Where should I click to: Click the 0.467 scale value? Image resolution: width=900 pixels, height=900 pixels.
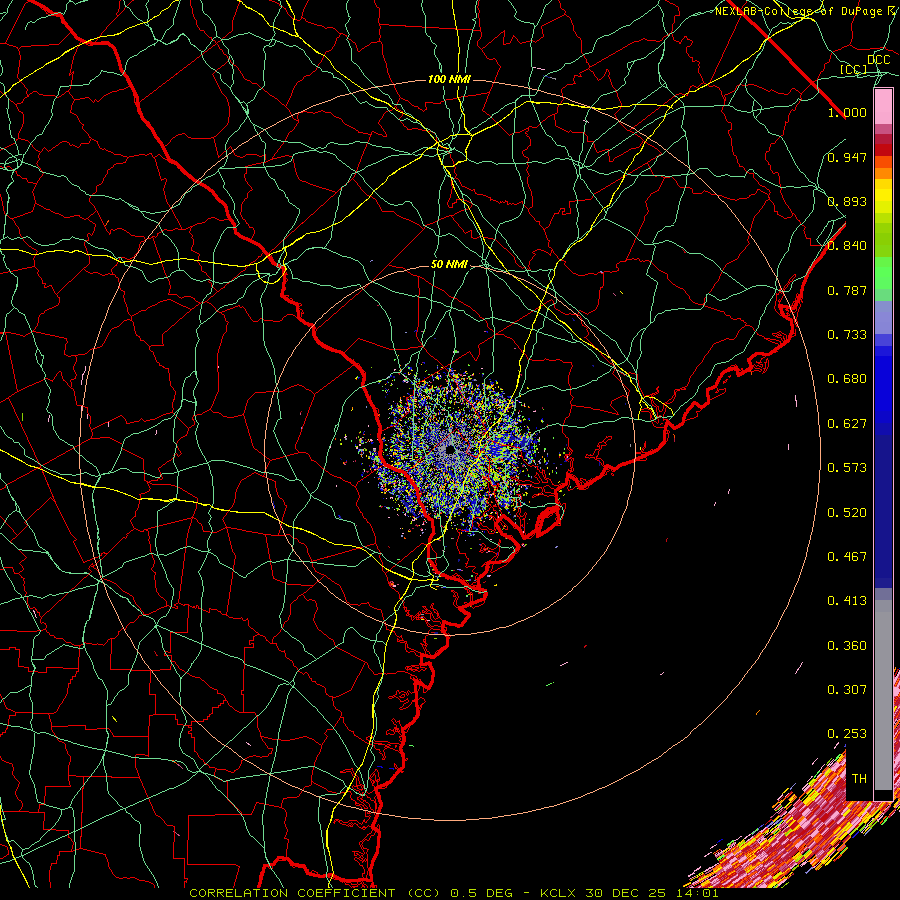847,557
